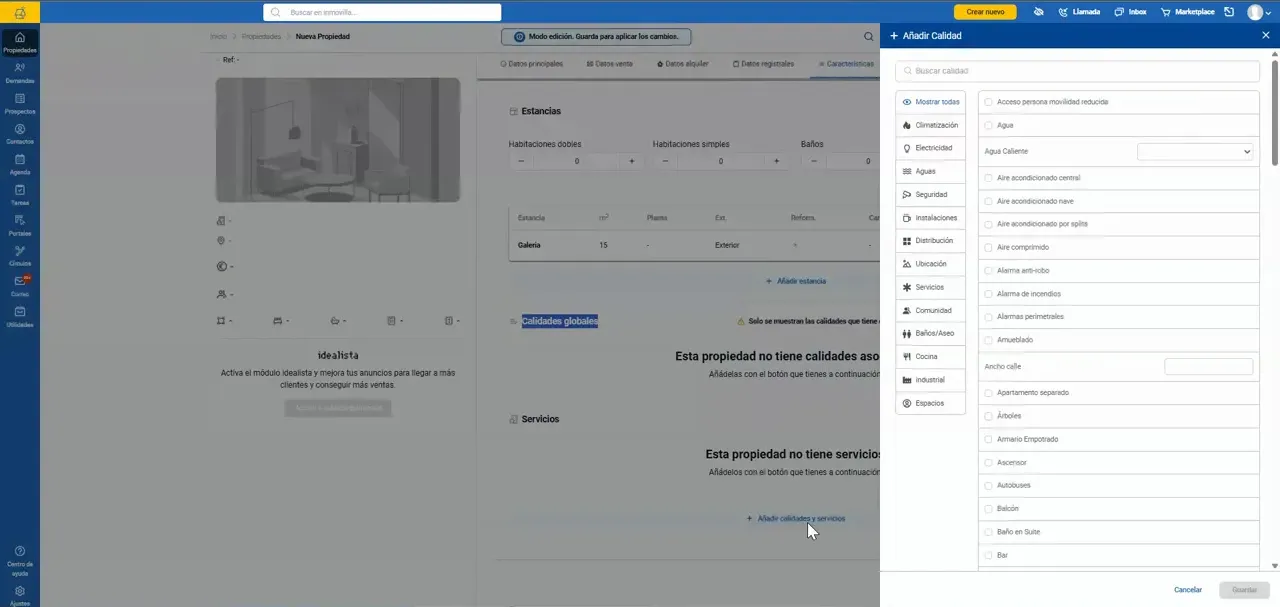Click the magnifier icon beside edit banner

coord(868,36)
